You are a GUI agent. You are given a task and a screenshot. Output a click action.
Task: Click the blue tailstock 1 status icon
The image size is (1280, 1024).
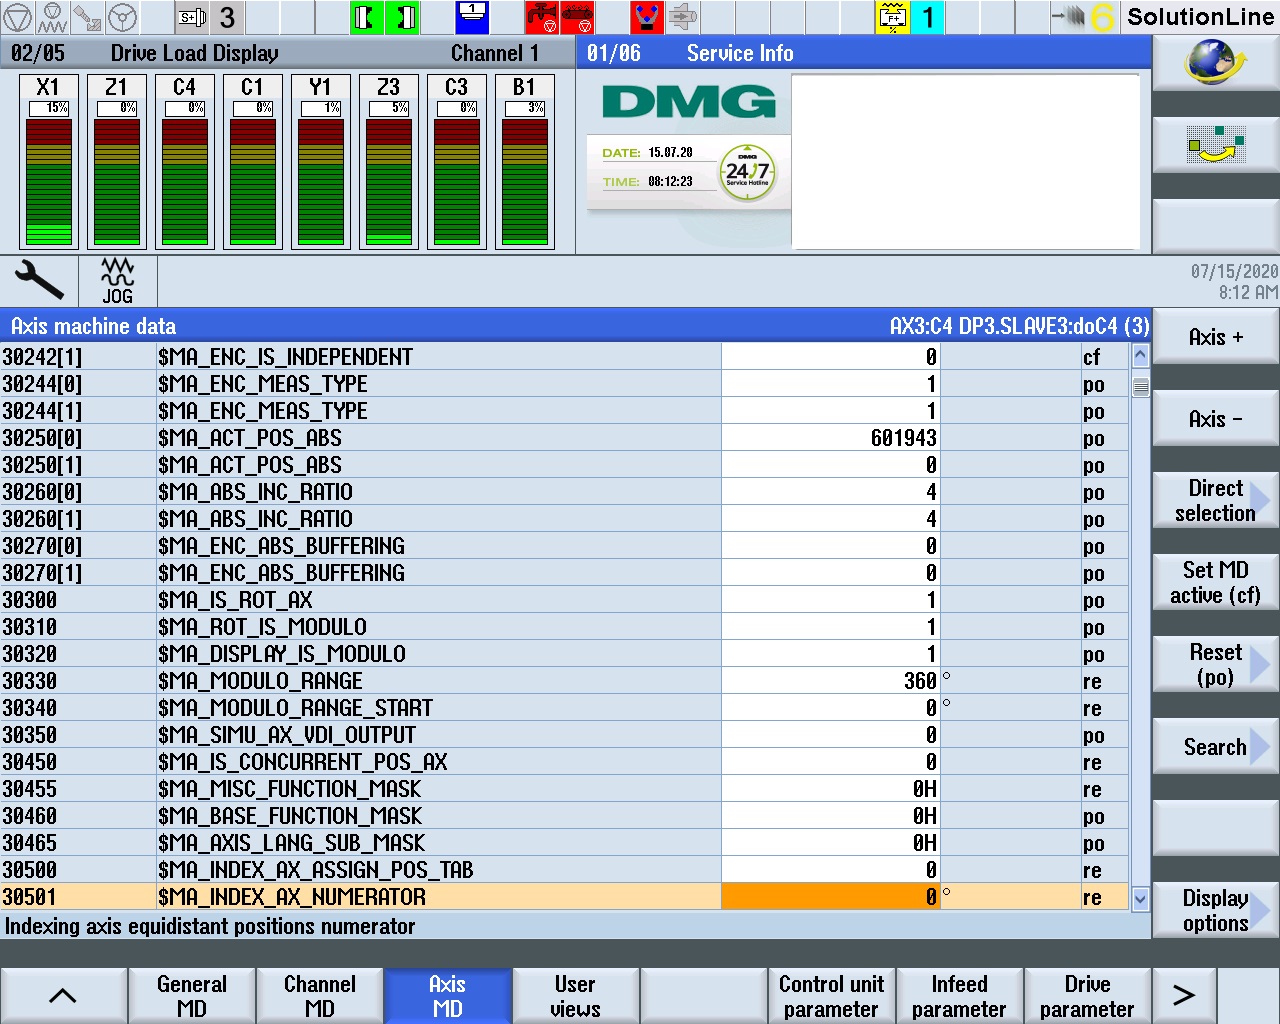pyautogui.click(x=470, y=17)
